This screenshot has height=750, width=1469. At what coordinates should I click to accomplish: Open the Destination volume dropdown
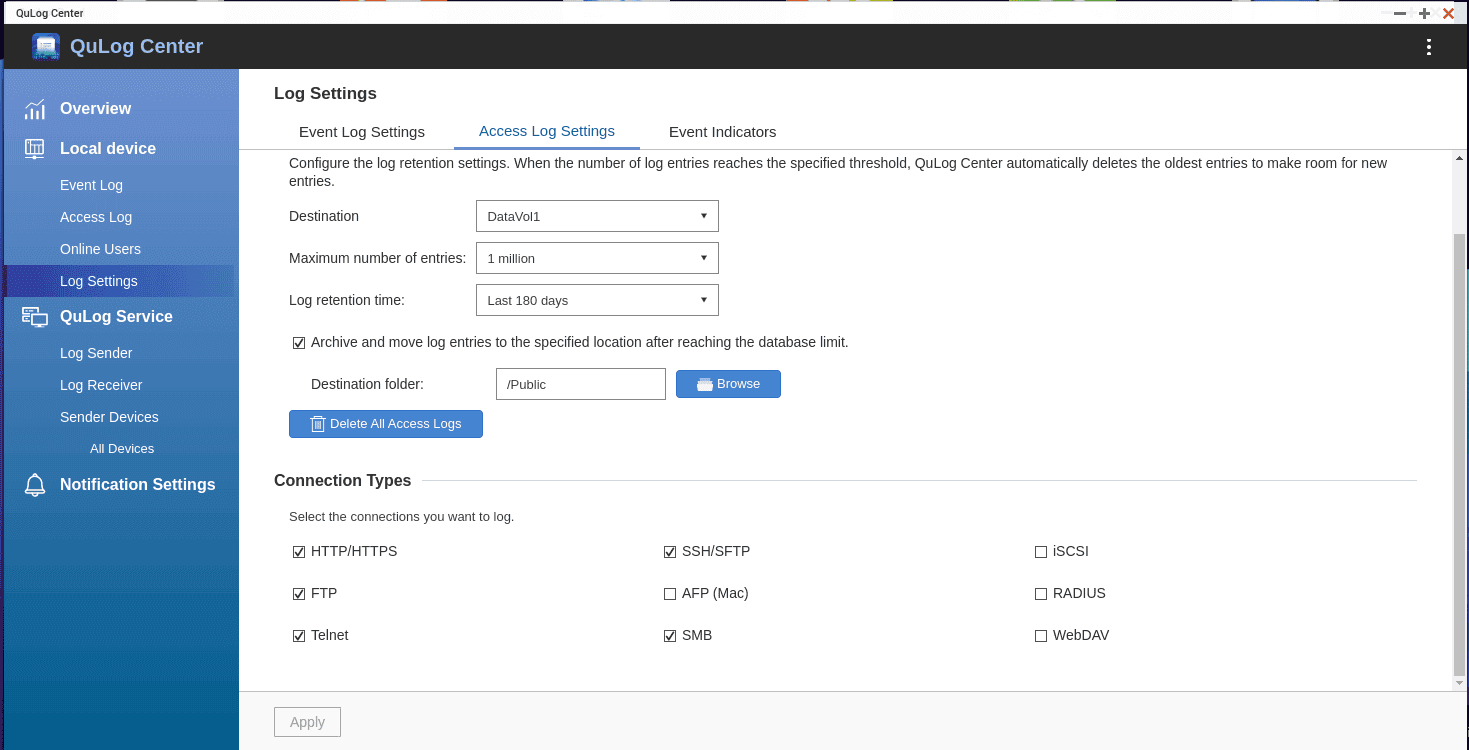click(x=597, y=216)
